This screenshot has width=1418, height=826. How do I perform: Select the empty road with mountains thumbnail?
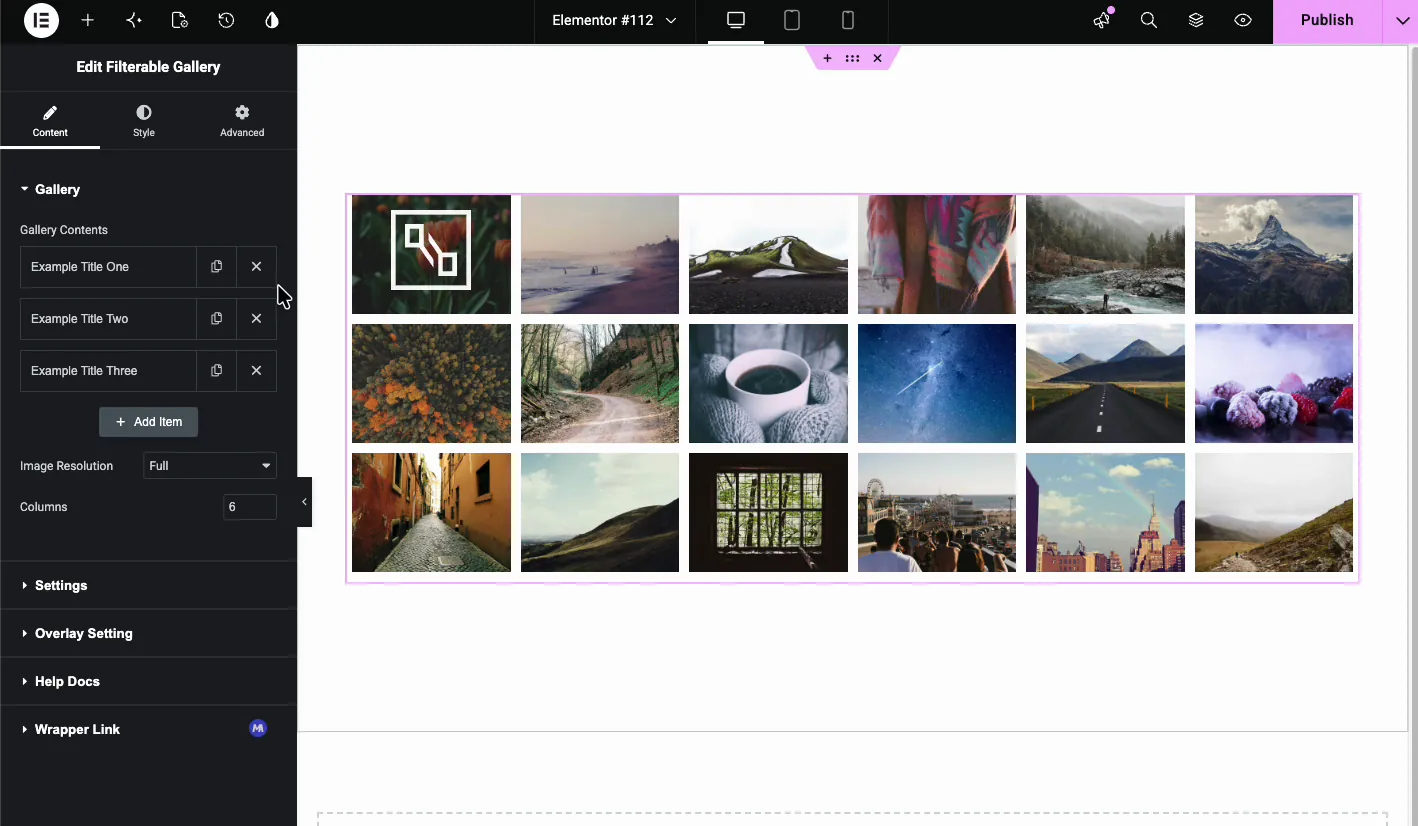coord(1105,383)
